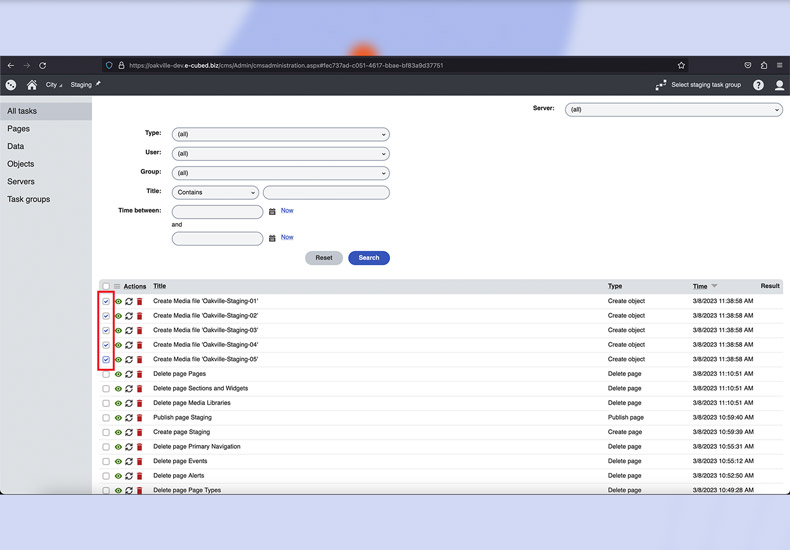Click the home icon in CMS toolbar
This screenshot has width=790, height=550.
coord(32,85)
